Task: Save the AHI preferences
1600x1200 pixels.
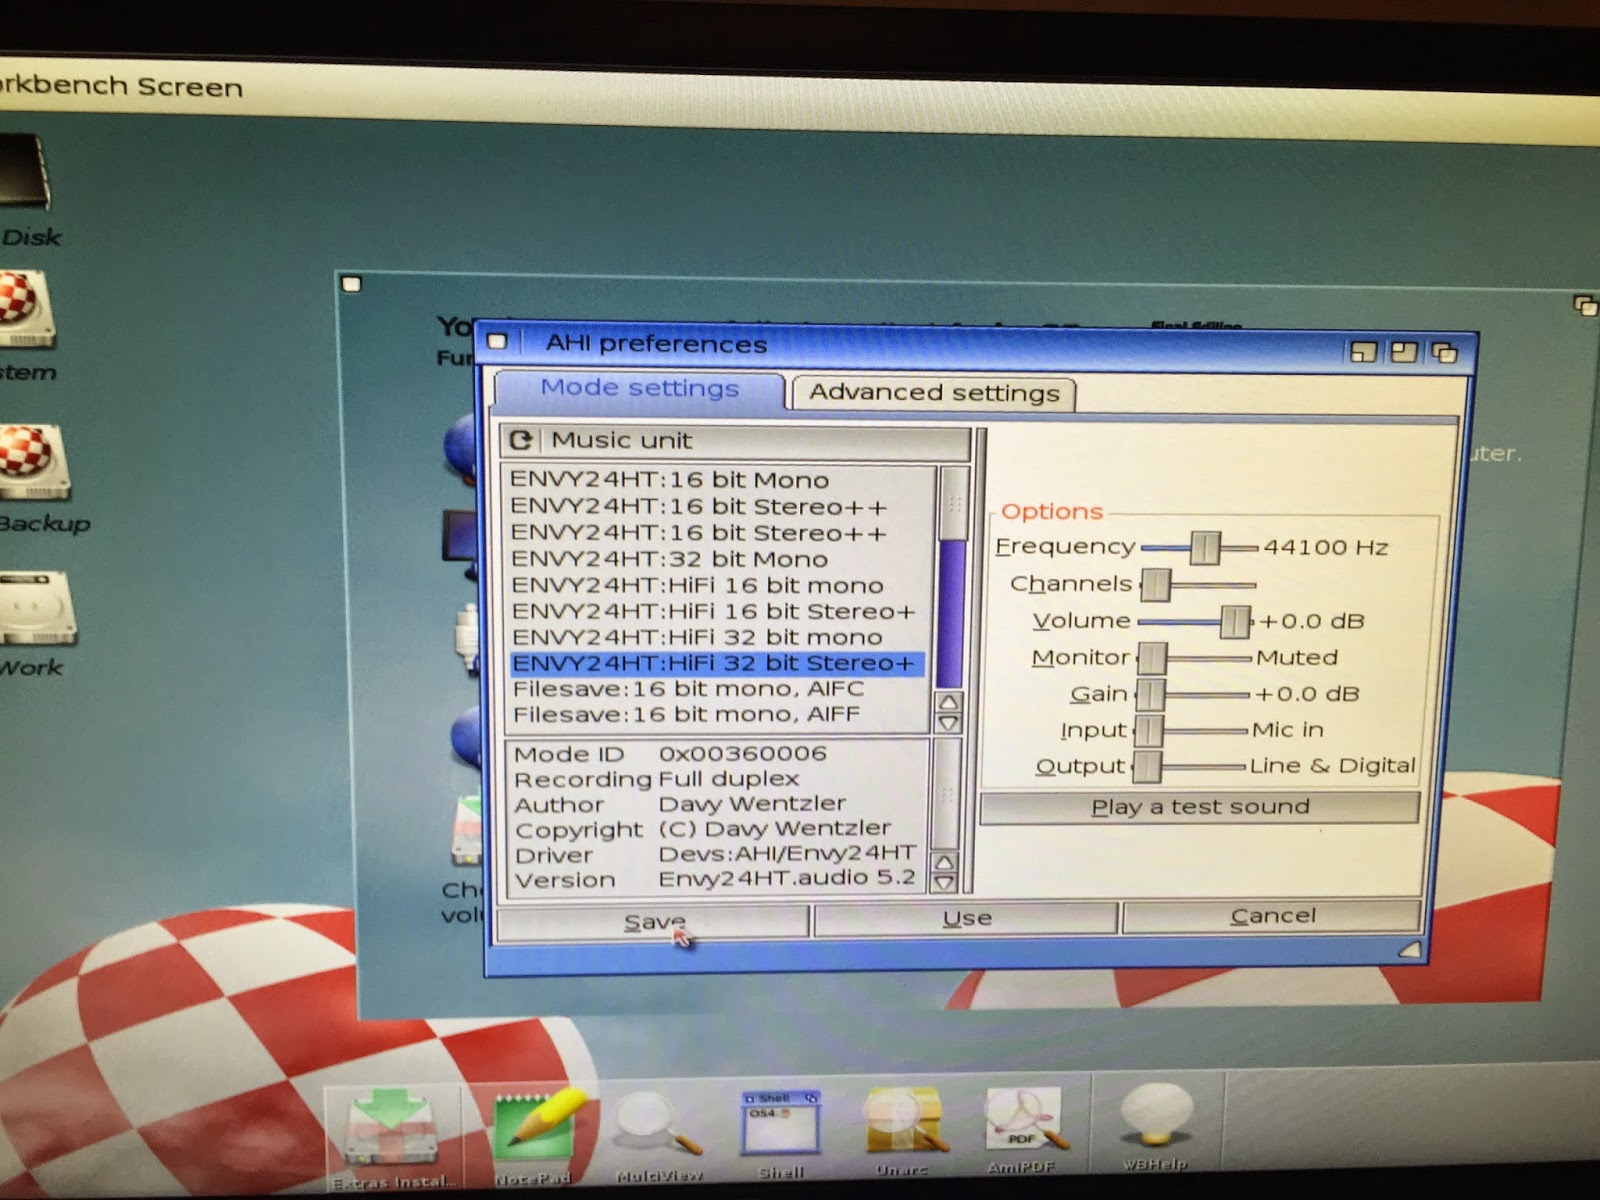Action: [x=653, y=921]
